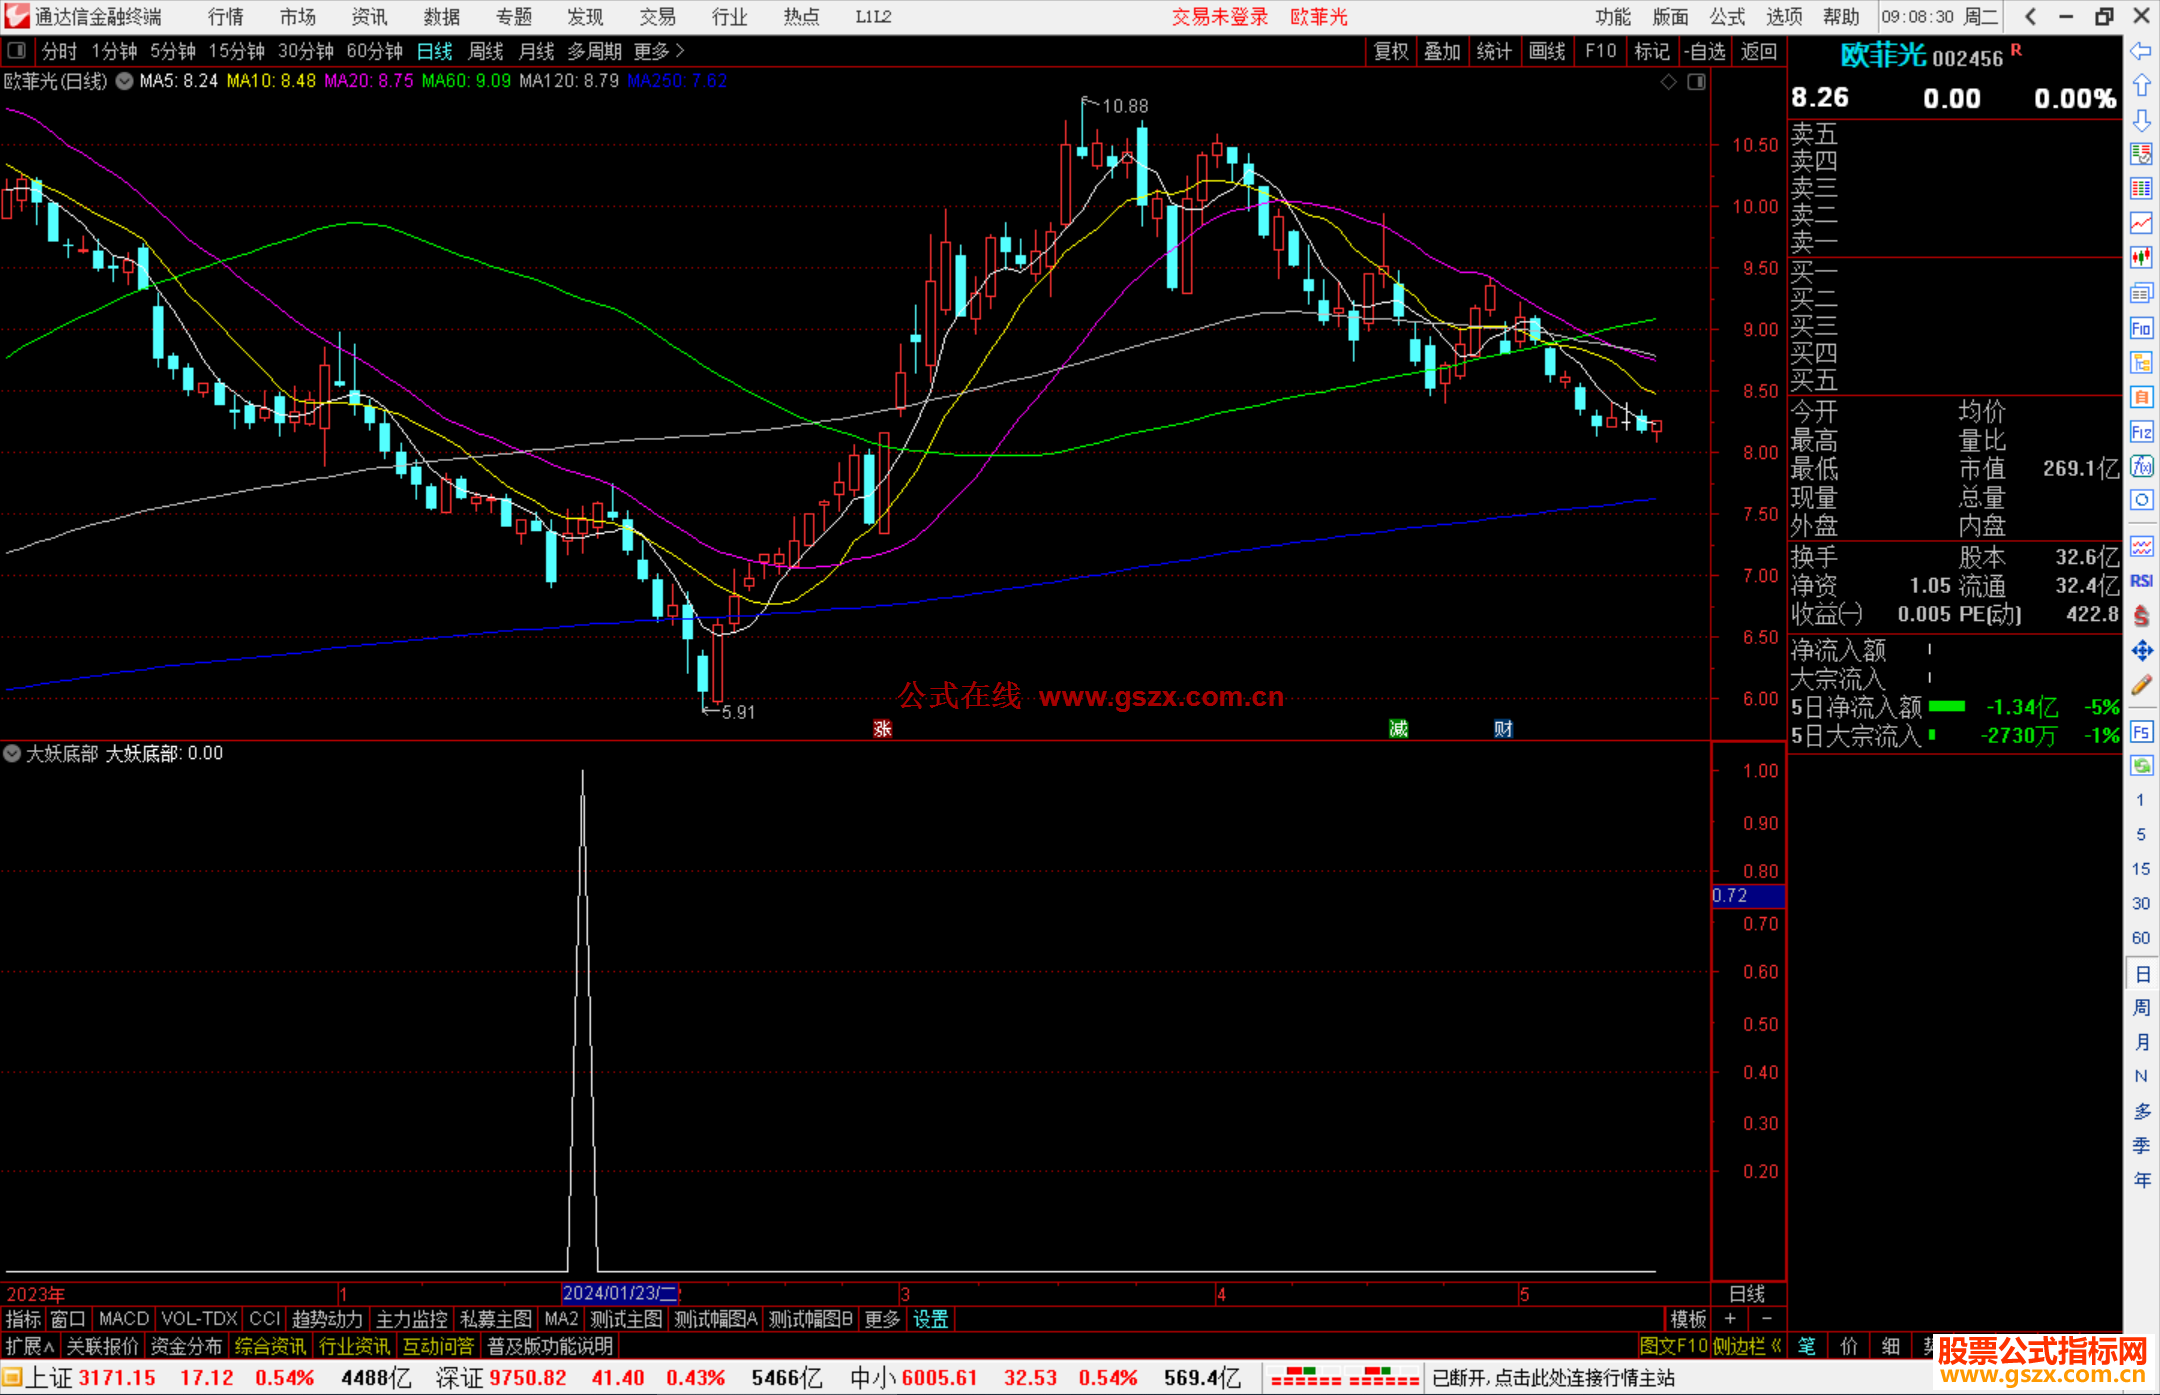2160x1395 pixels.
Task: Click the RSI indicator sidebar icon
Action: coord(2141,581)
